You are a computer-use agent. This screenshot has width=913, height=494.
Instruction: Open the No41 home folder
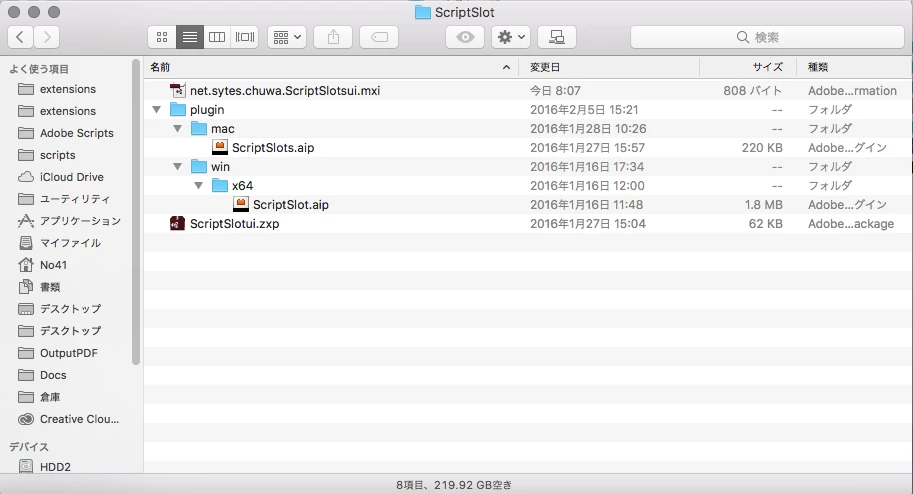(x=53, y=265)
